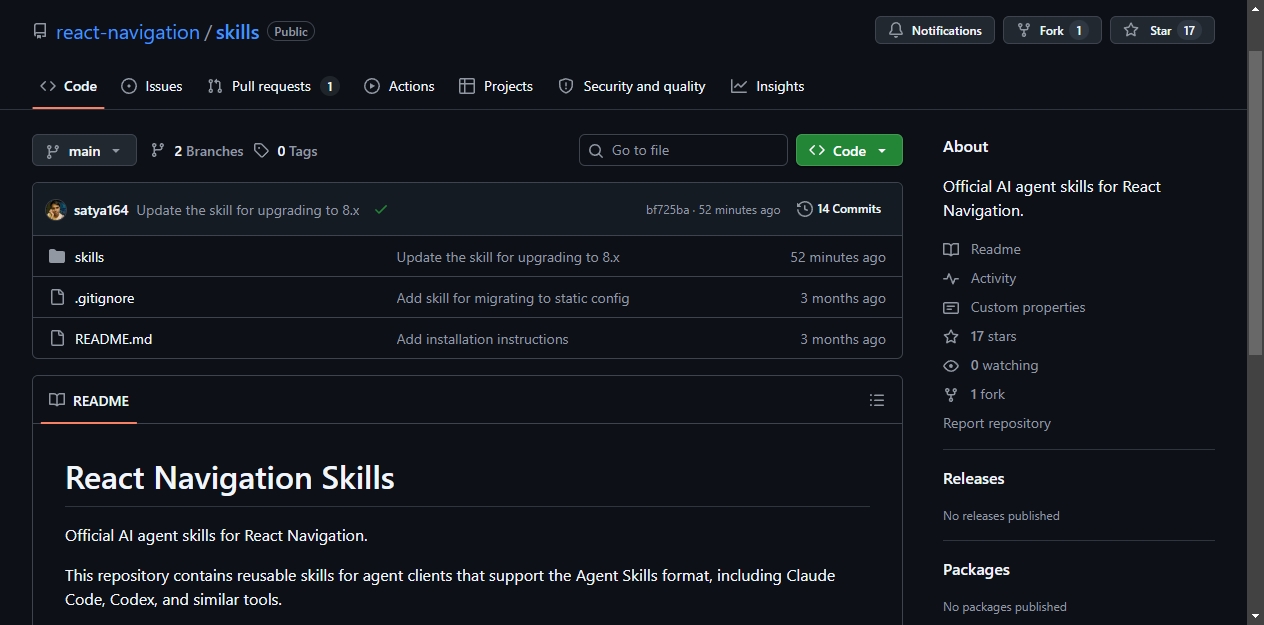Click the repository icon beside react-navigation
Image resolution: width=1264 pixels, height=625 pixels.
click(x=40, y=31)
